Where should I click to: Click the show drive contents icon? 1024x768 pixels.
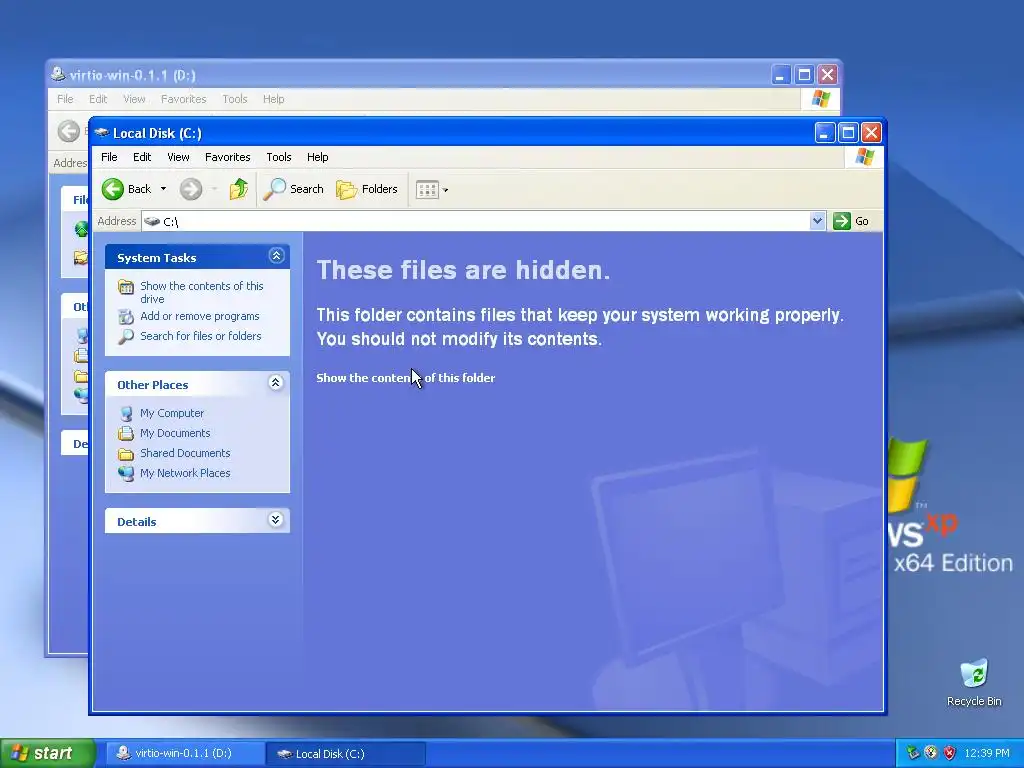pyautogui.click(x=126, y=287)
